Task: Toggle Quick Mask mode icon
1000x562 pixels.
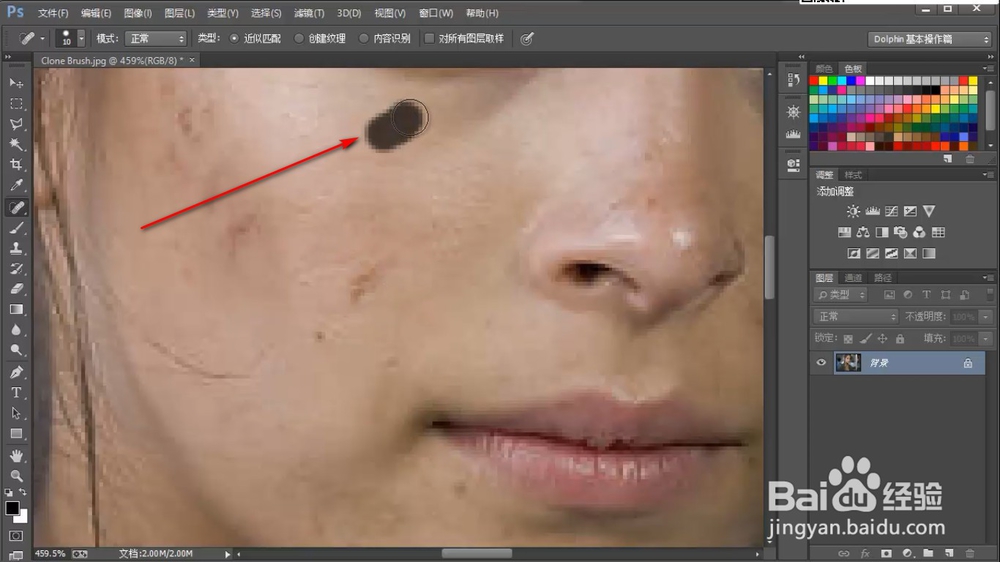Action: [17, 536]
